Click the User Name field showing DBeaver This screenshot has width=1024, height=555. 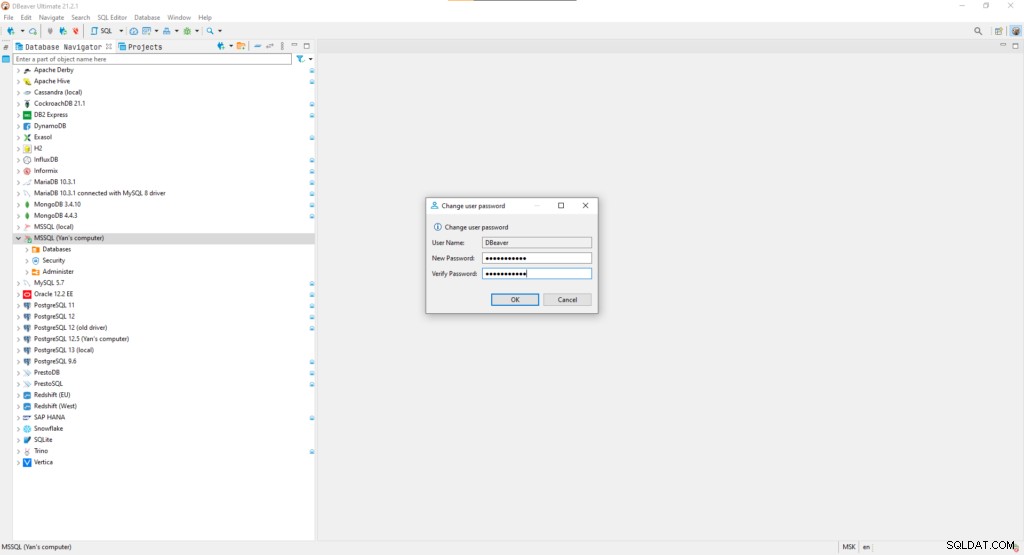537,243
